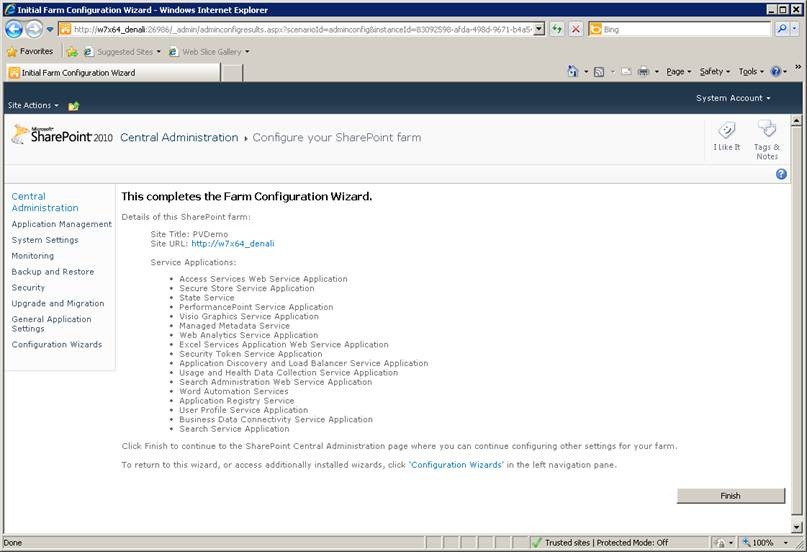Open Configuration Wizards in sidebar
Screen dimensions: 807x552
[x=57, y=345]
